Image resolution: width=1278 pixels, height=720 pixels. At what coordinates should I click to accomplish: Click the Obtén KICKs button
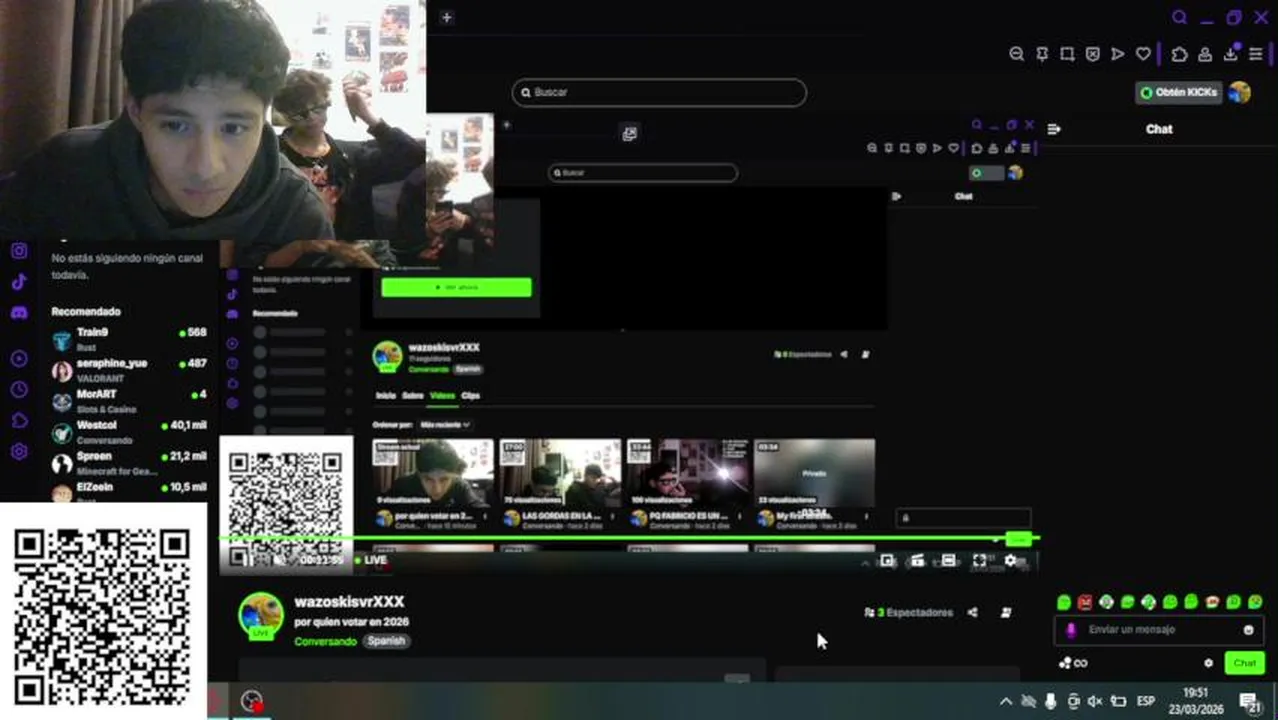click(x=1179, y=92)
